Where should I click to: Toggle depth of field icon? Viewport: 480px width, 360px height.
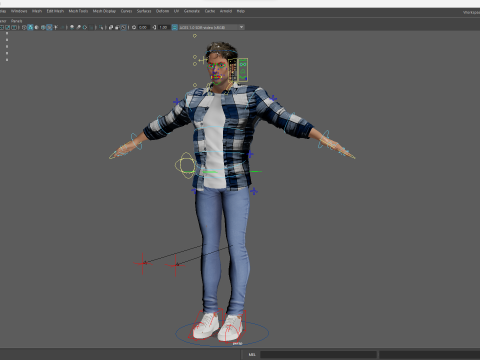pos(91,27)
